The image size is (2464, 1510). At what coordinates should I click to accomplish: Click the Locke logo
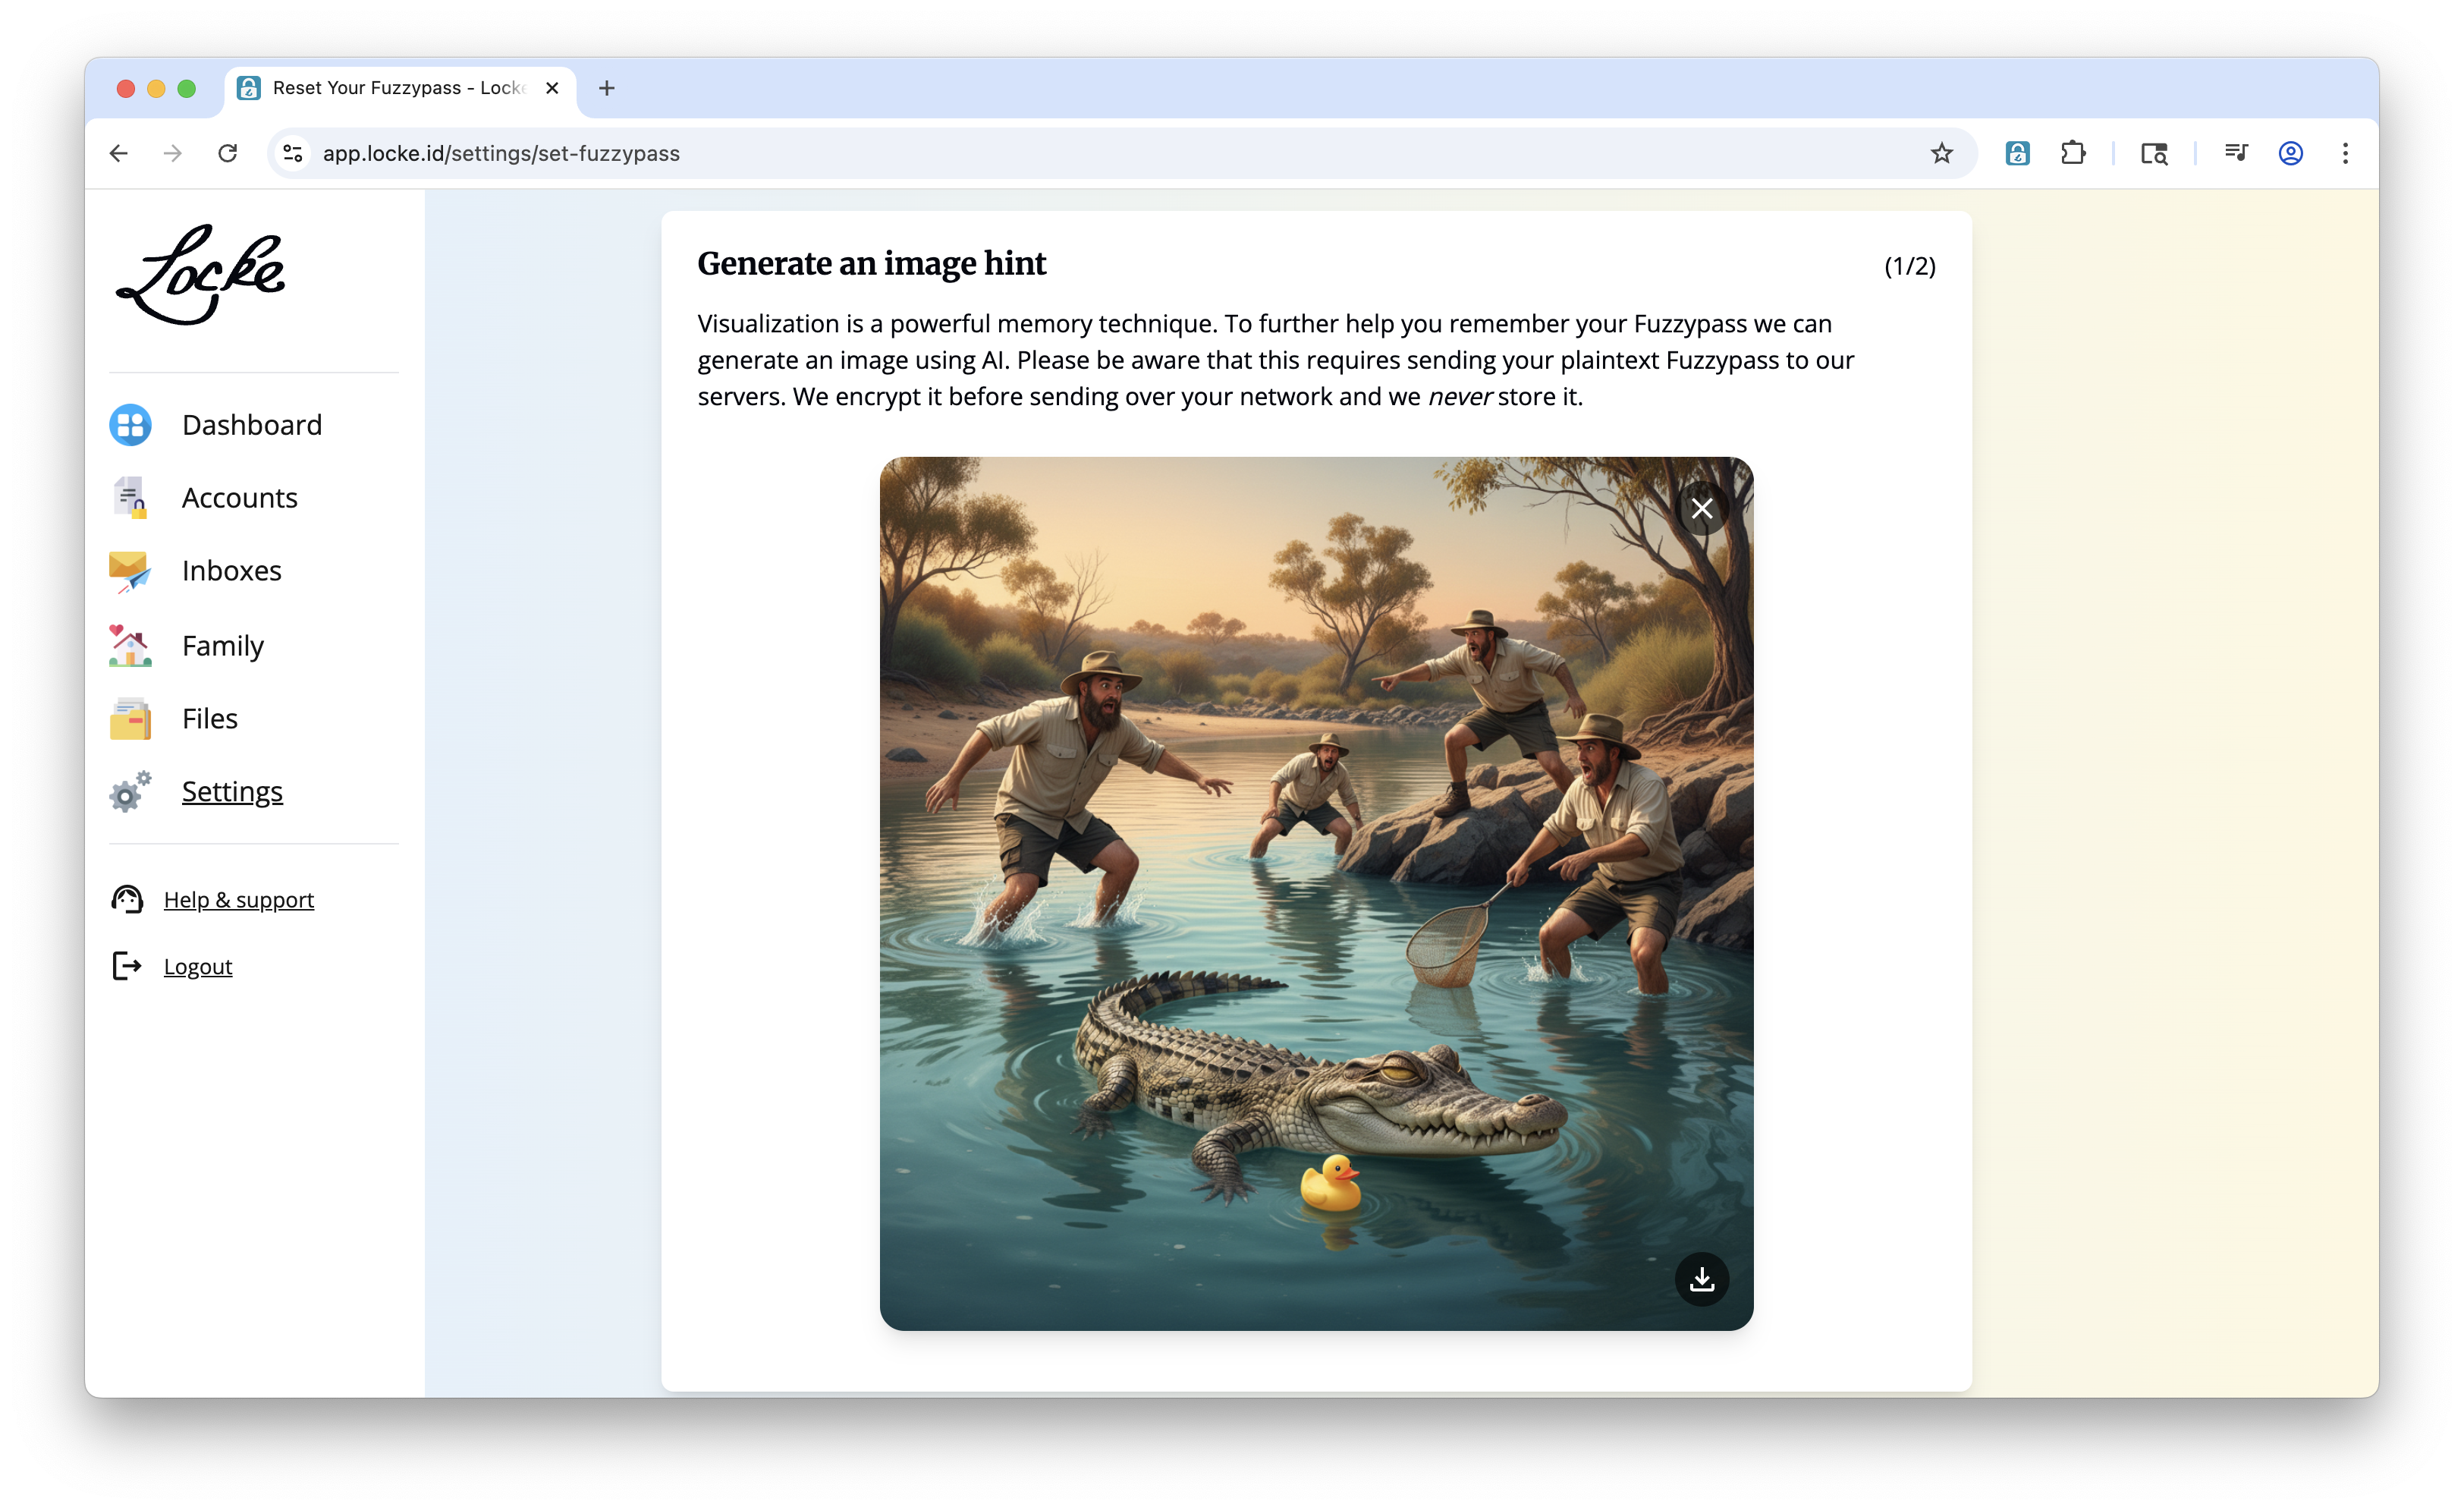click(x=200, y=275)
